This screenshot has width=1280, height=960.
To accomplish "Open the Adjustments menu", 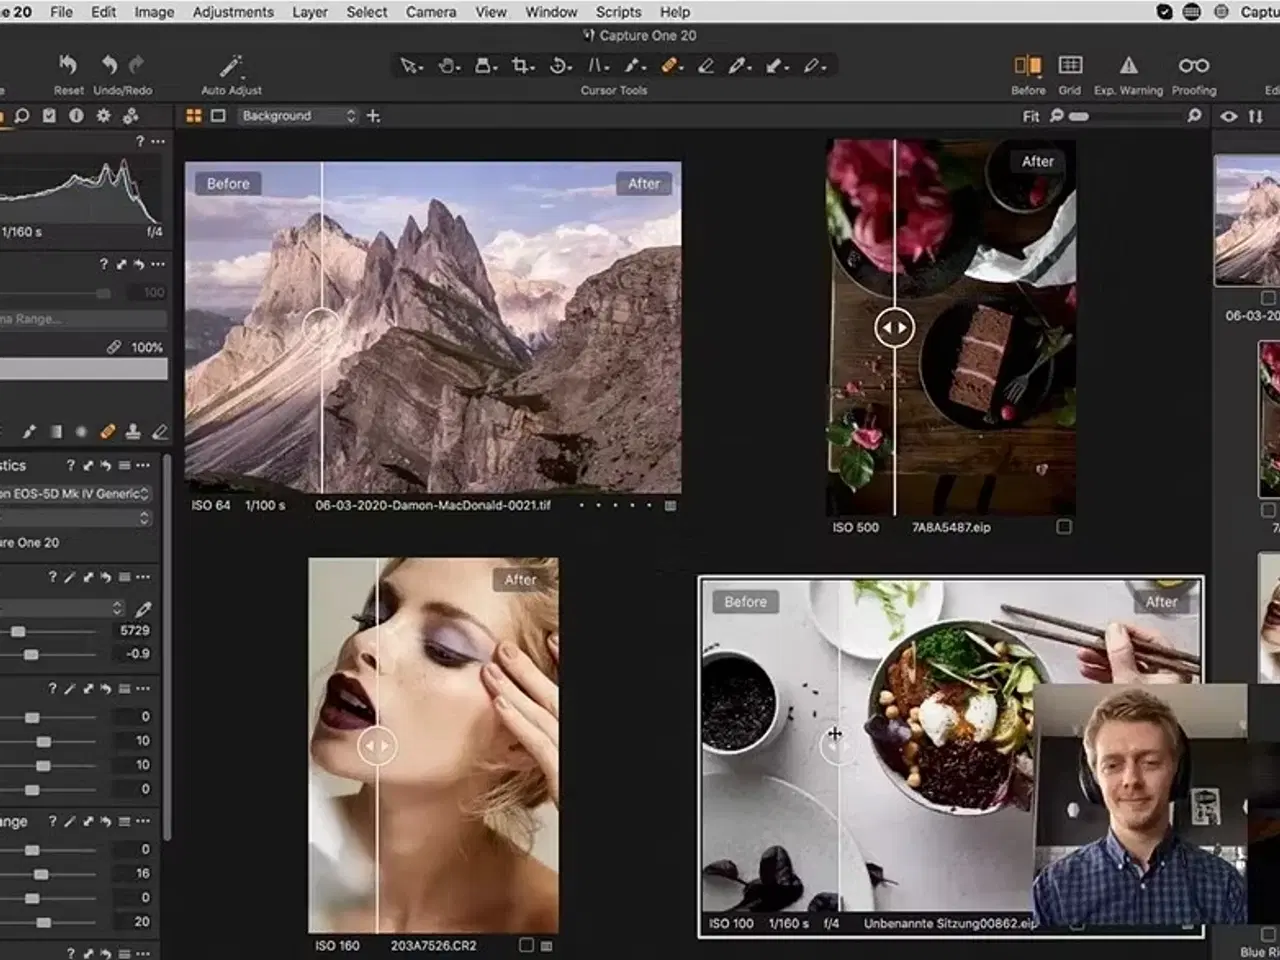I will point(233,12).
